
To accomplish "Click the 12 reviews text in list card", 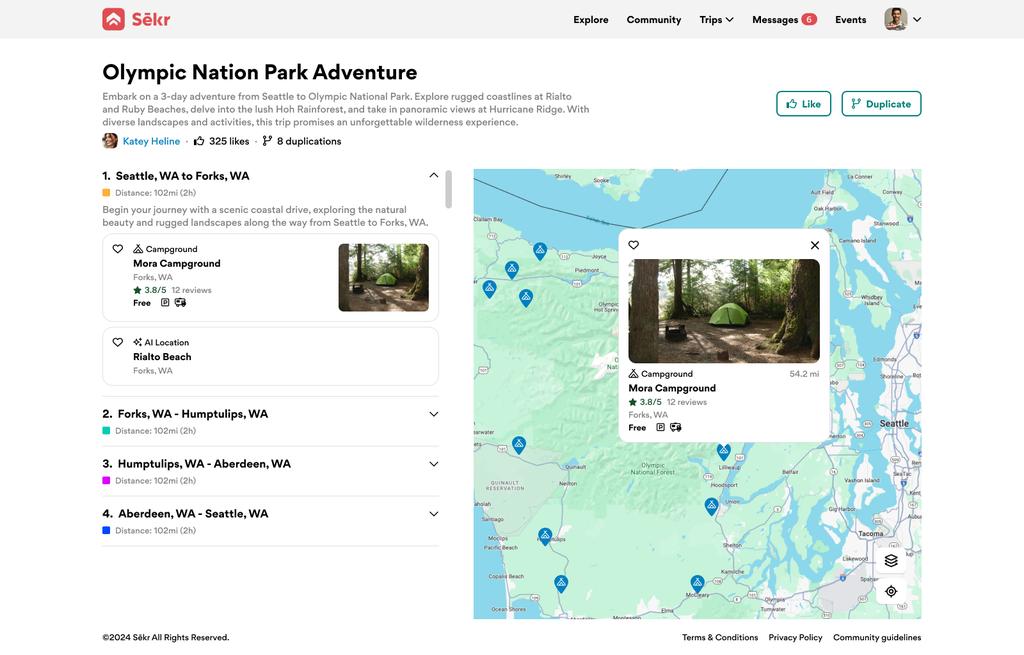I will click(191, 290).
